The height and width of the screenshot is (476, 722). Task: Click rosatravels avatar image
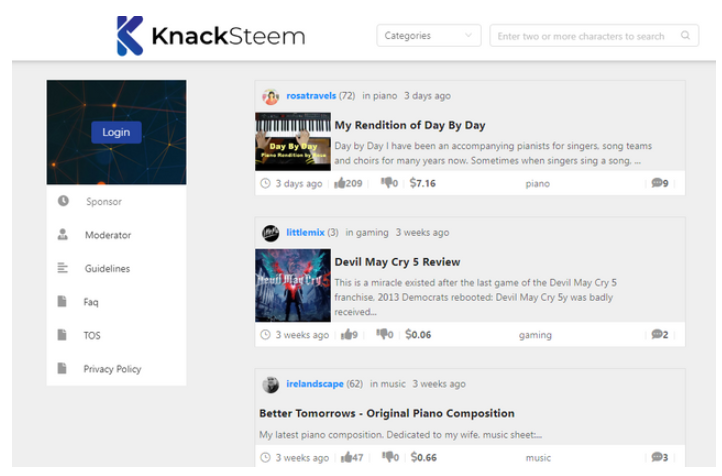pyautogui.click(x=270, y=96)
